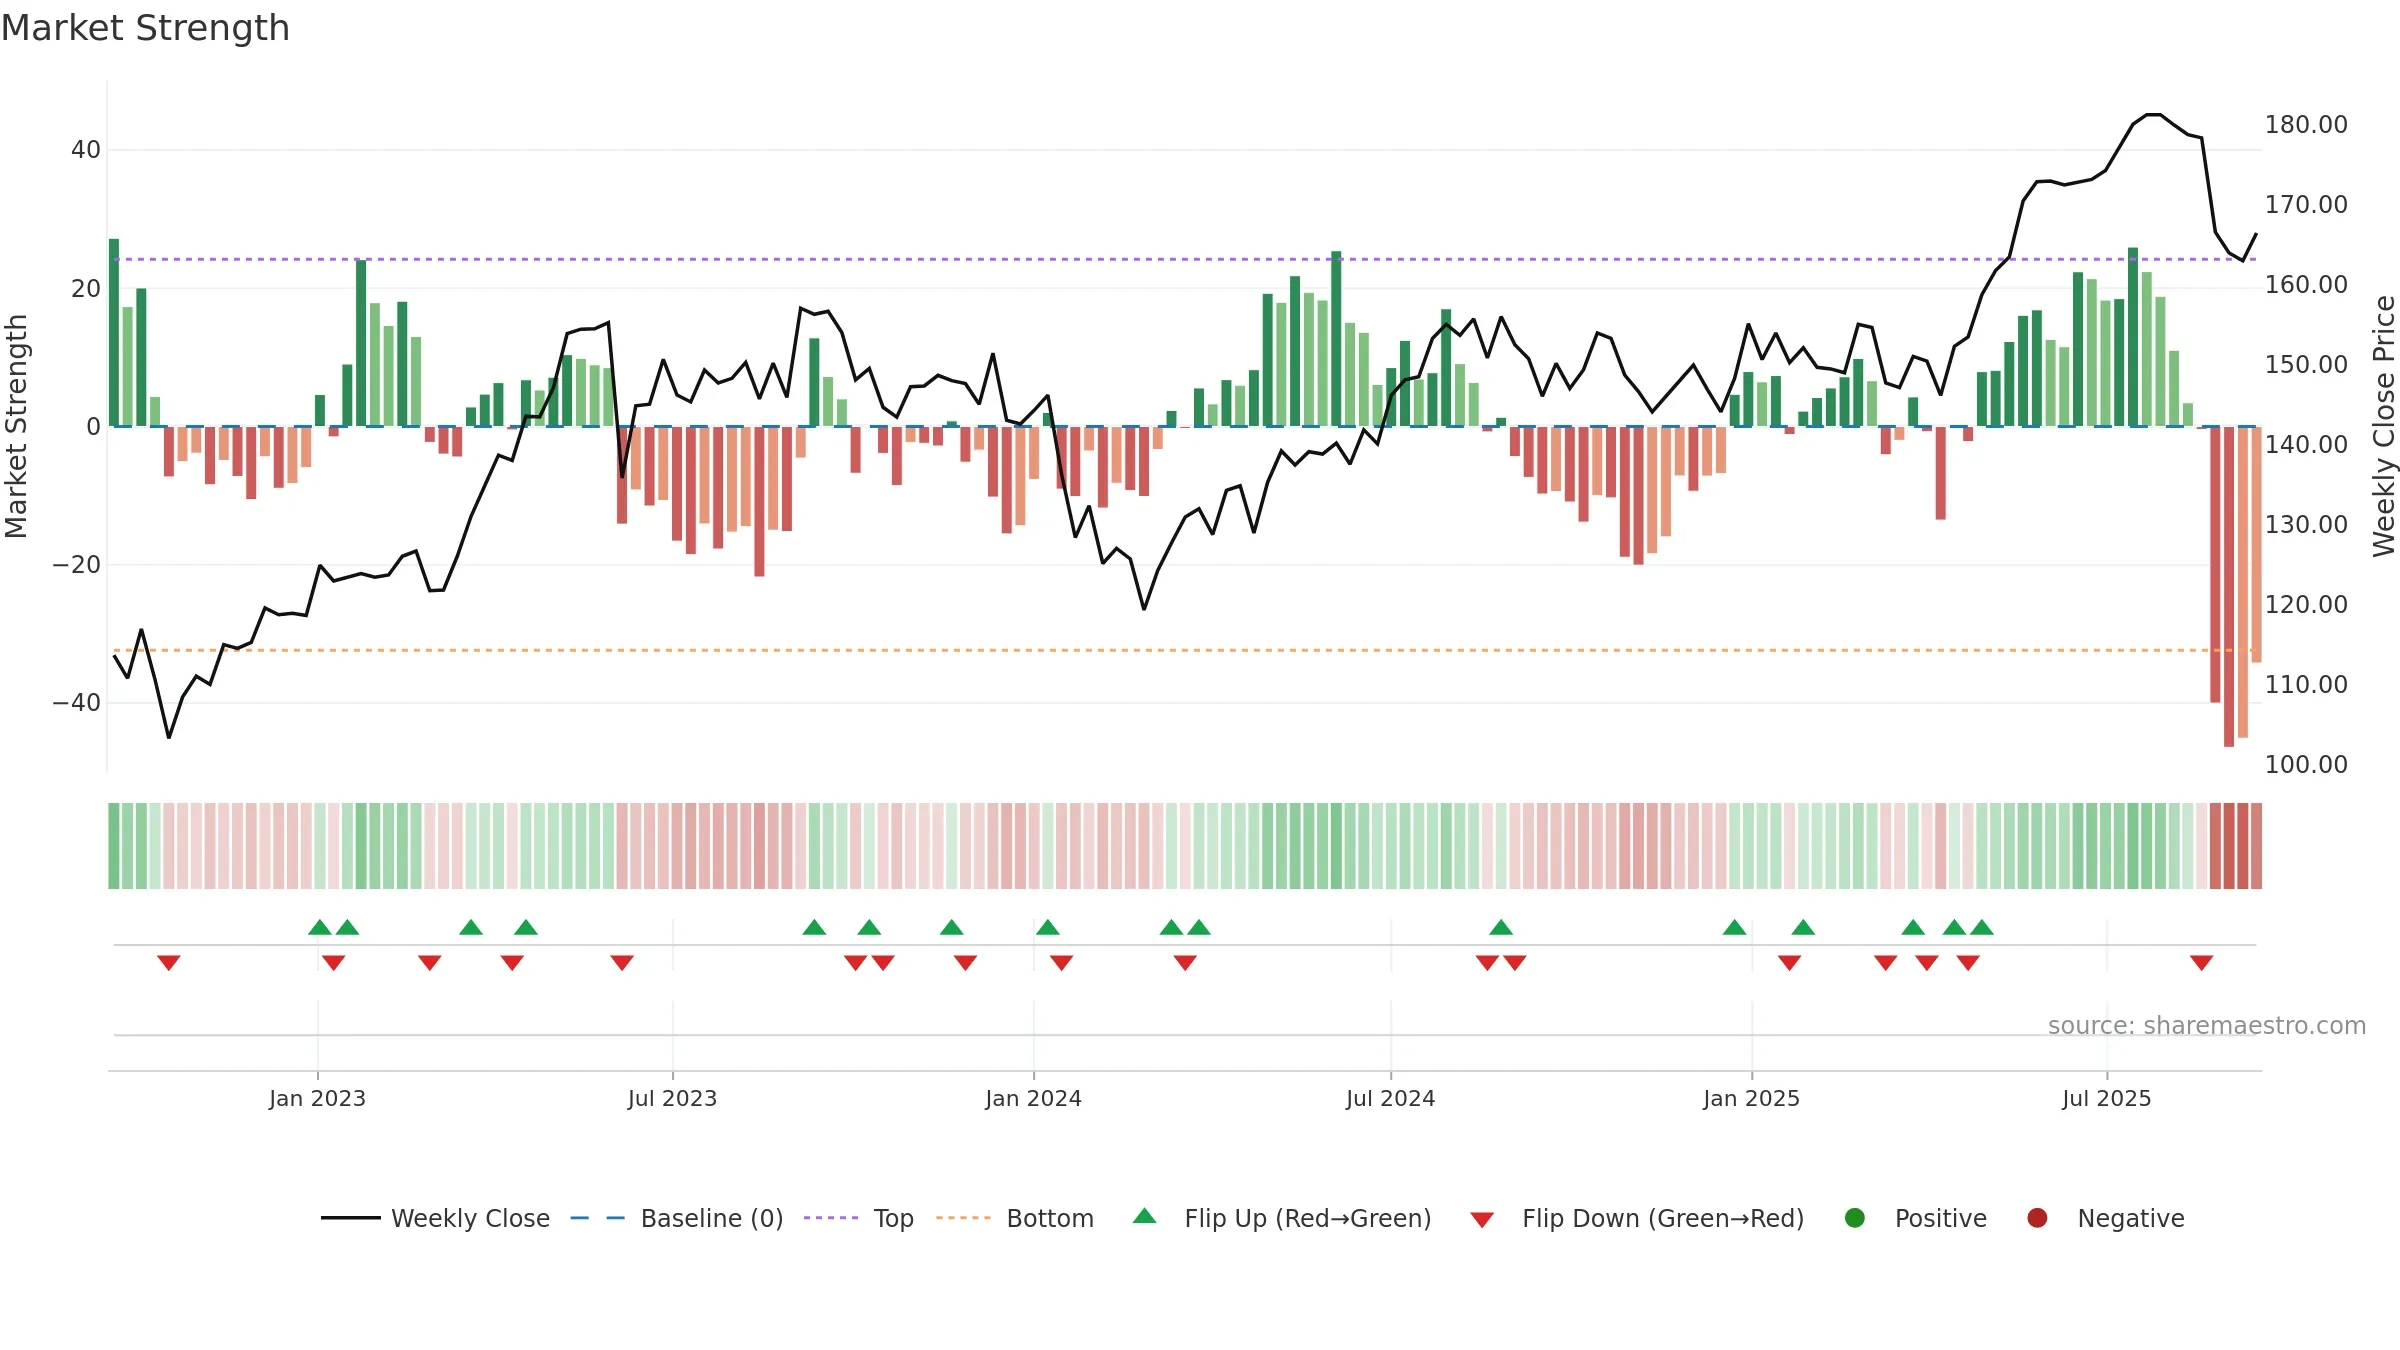Screen dimensions: 2400x1350
Task: Click the red Negative circle legend icon
Action: (2037, 1218)
